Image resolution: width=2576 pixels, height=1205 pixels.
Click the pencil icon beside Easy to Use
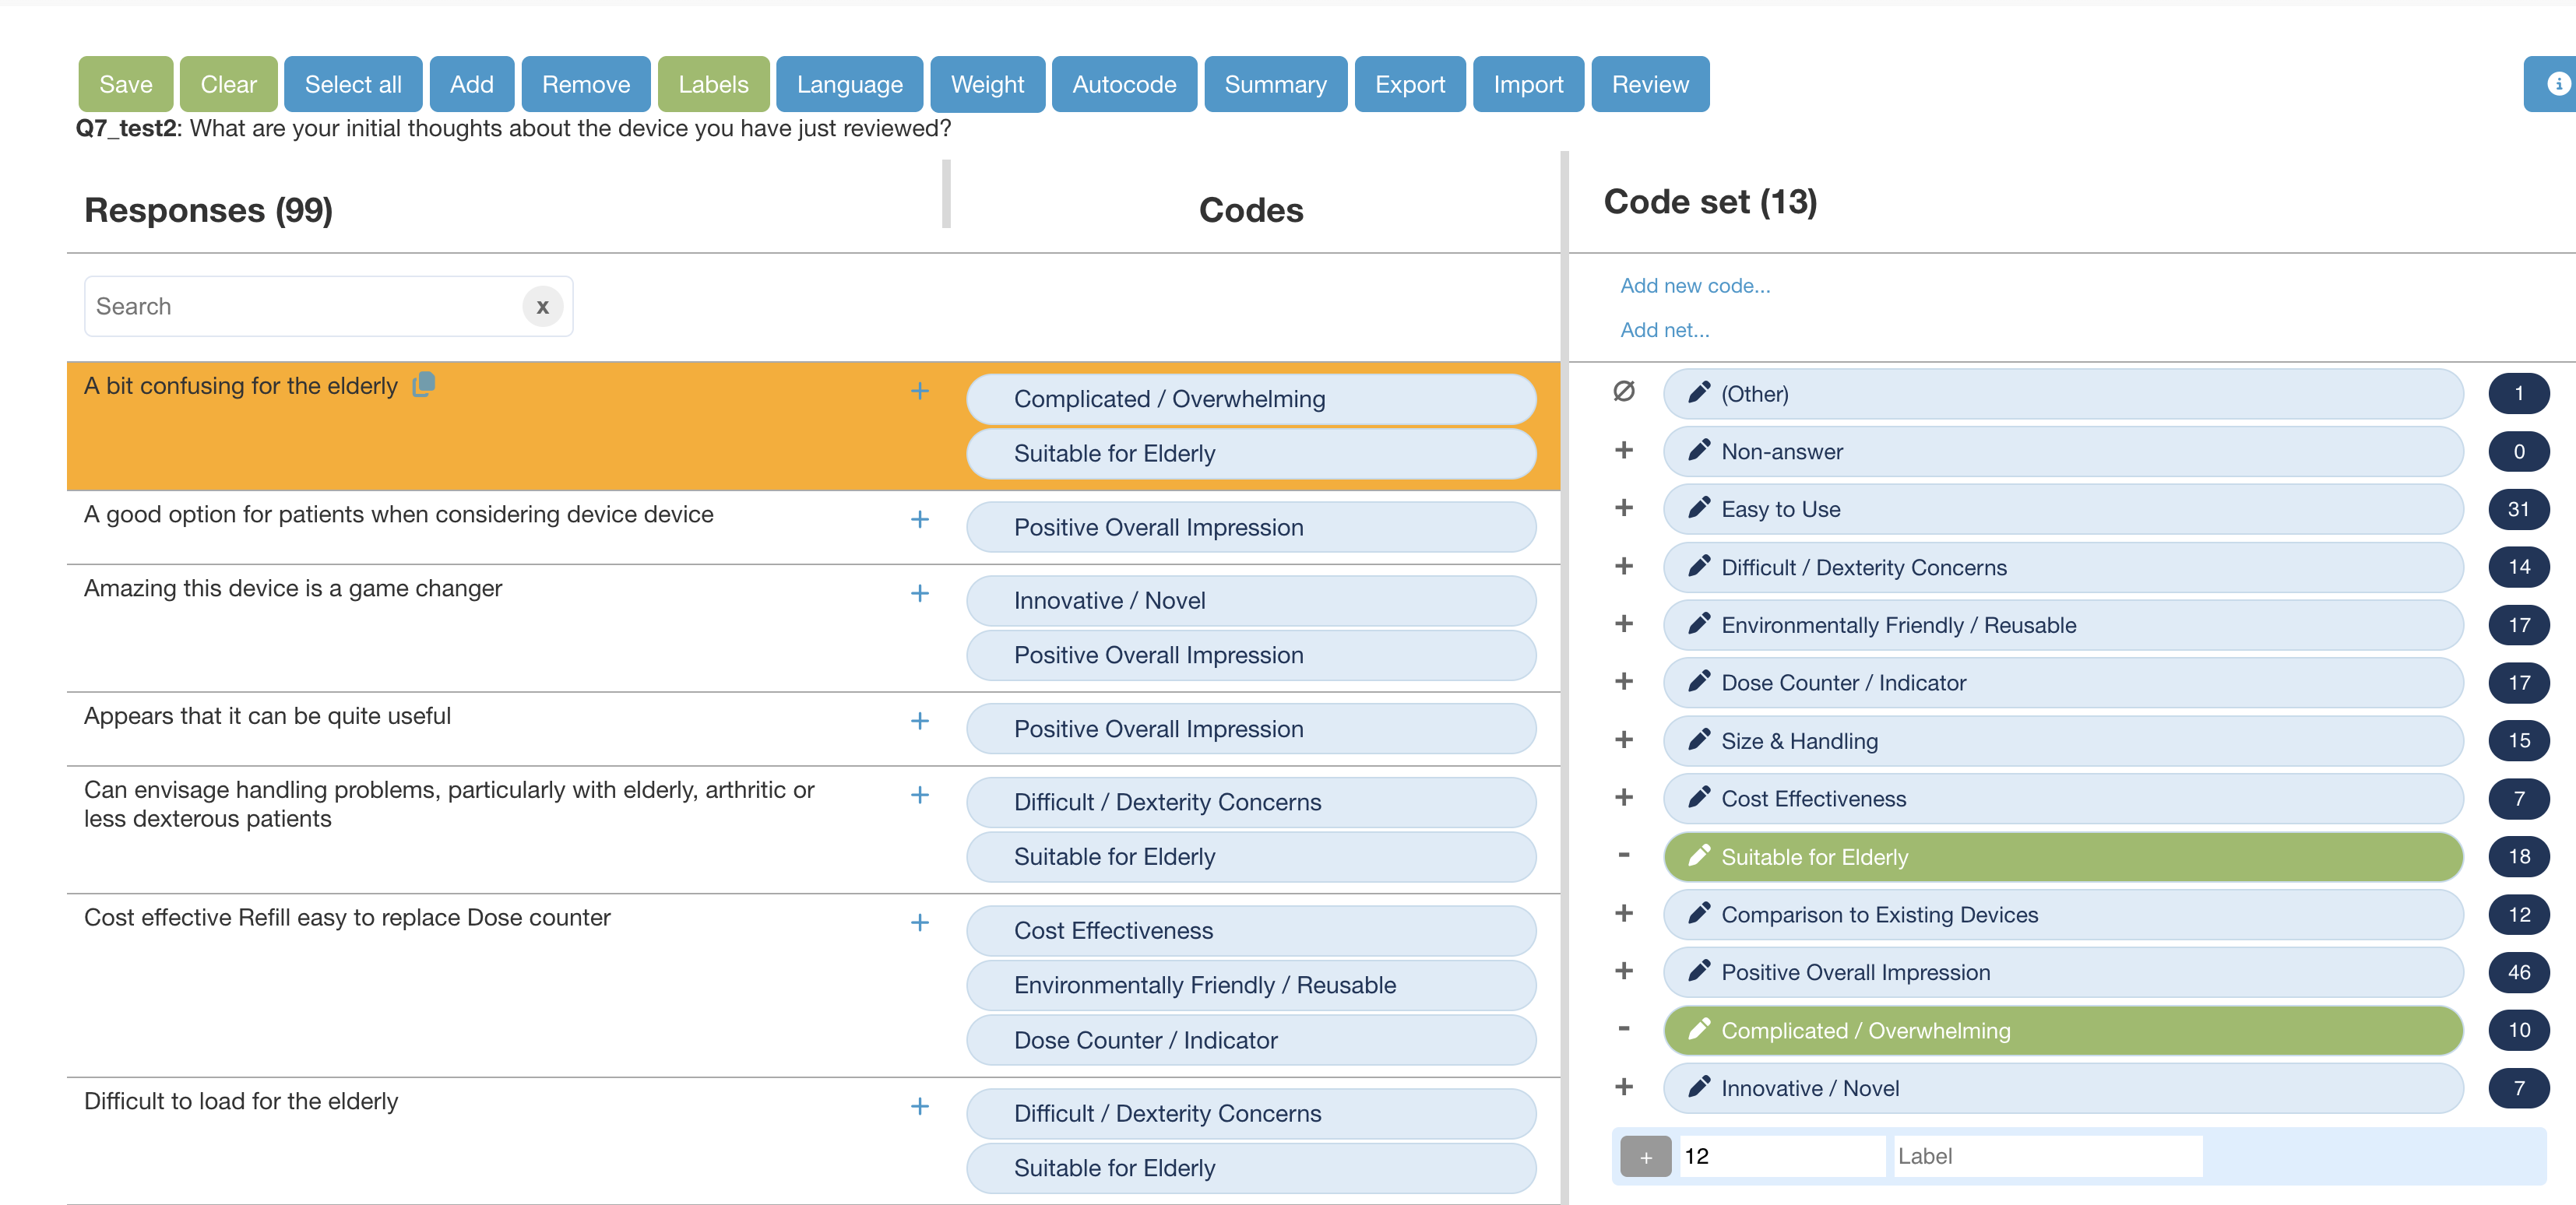tap(1698, 509)
